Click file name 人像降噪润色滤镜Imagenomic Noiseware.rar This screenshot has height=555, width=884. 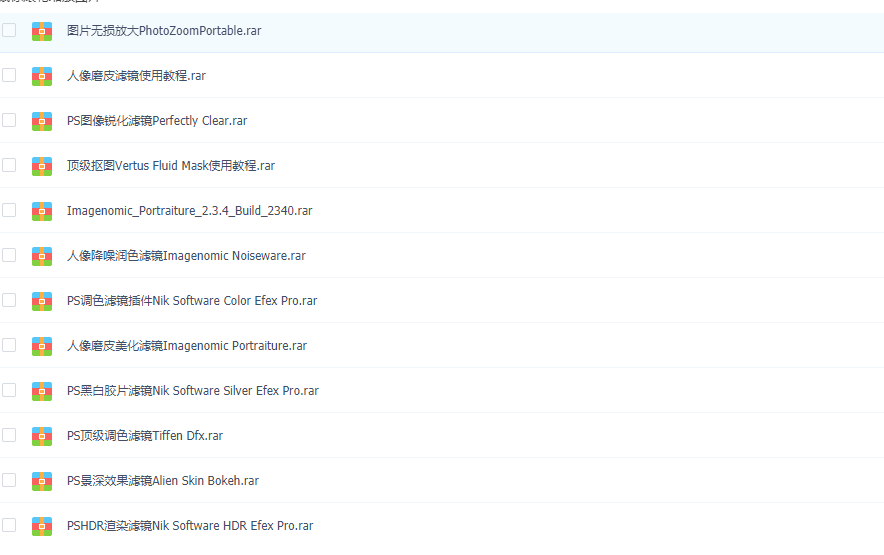pyautogui.click(x=187, y=256)
